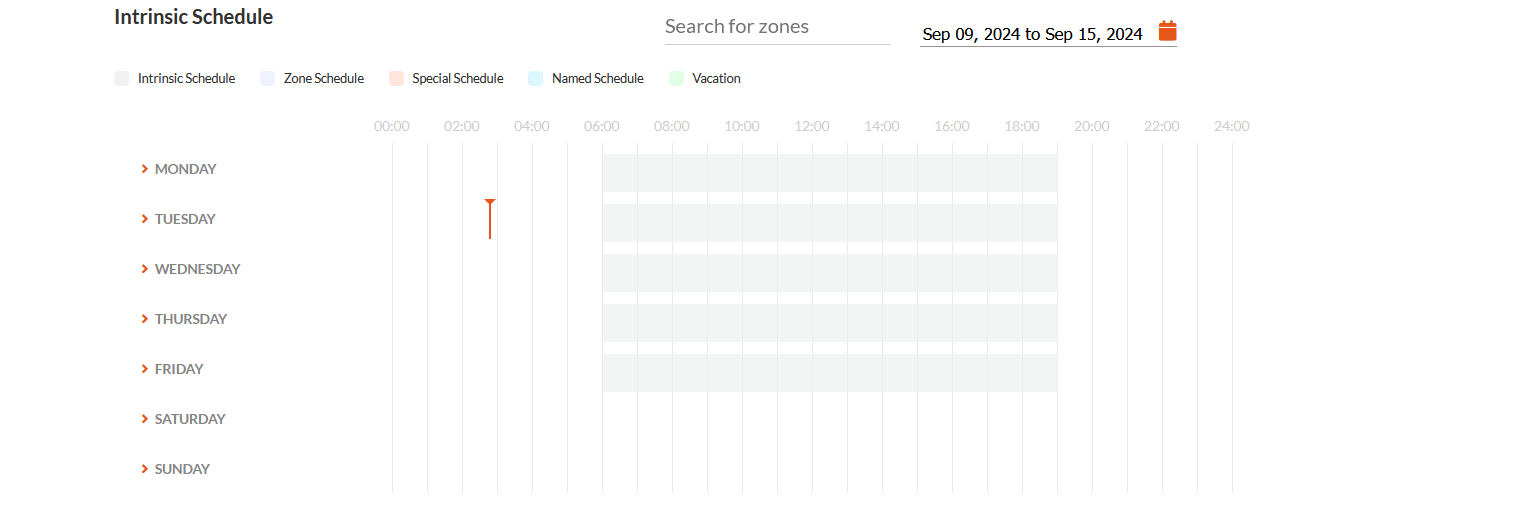This screenshot has height=532, width=1521.
Task: Select Monday's gray schedule block
Action: click(x=829, y=173)
